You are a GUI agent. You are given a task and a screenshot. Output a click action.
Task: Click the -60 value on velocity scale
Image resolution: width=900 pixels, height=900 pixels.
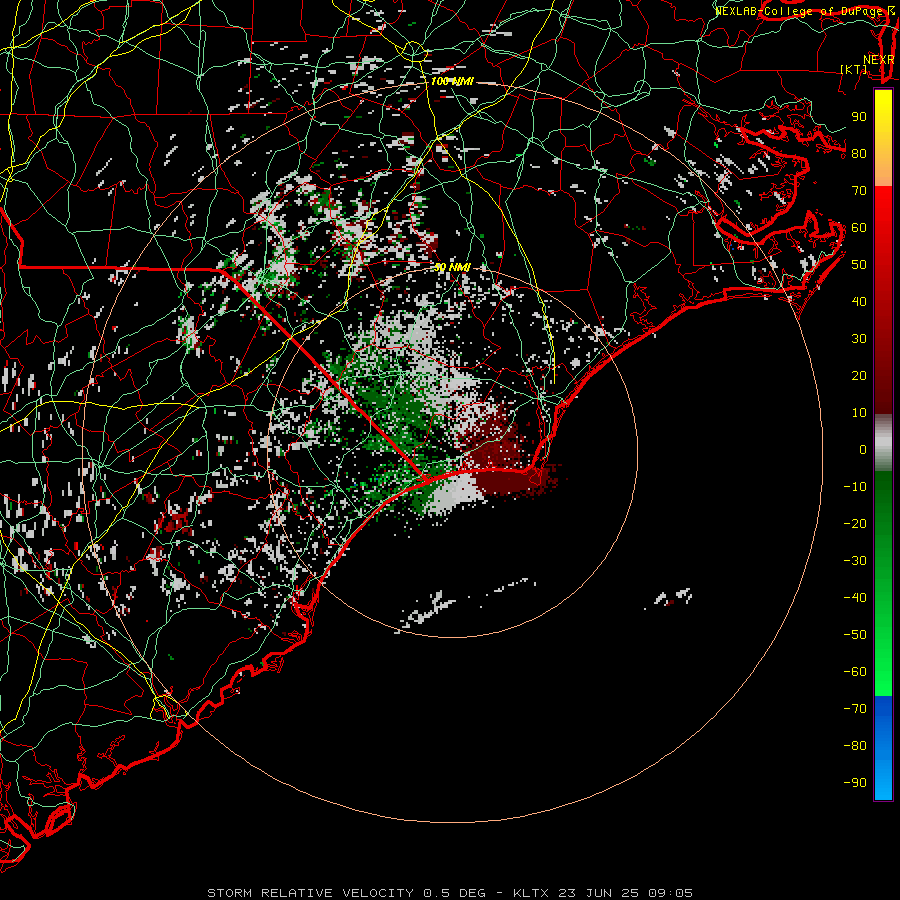tap(855, 672)
